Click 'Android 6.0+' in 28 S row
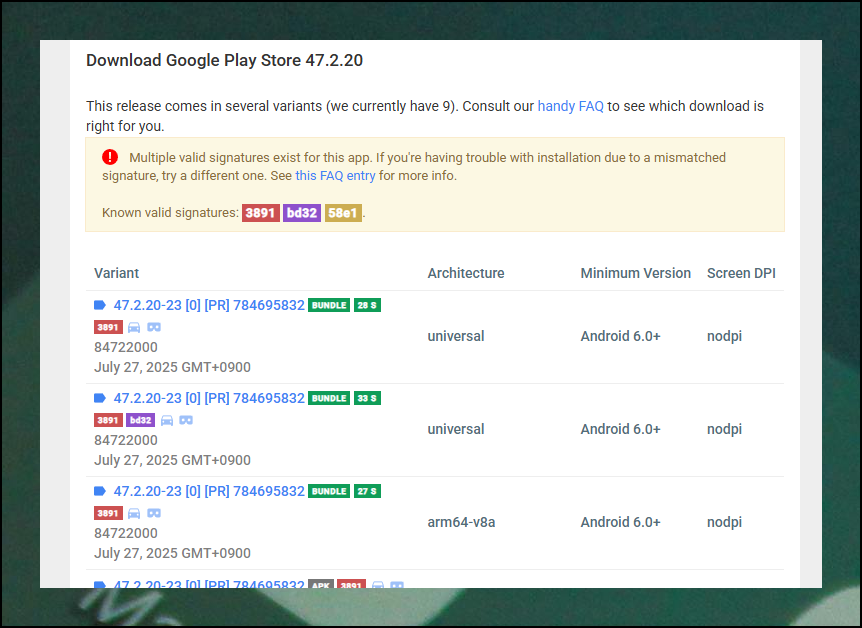 pos(621,337)
